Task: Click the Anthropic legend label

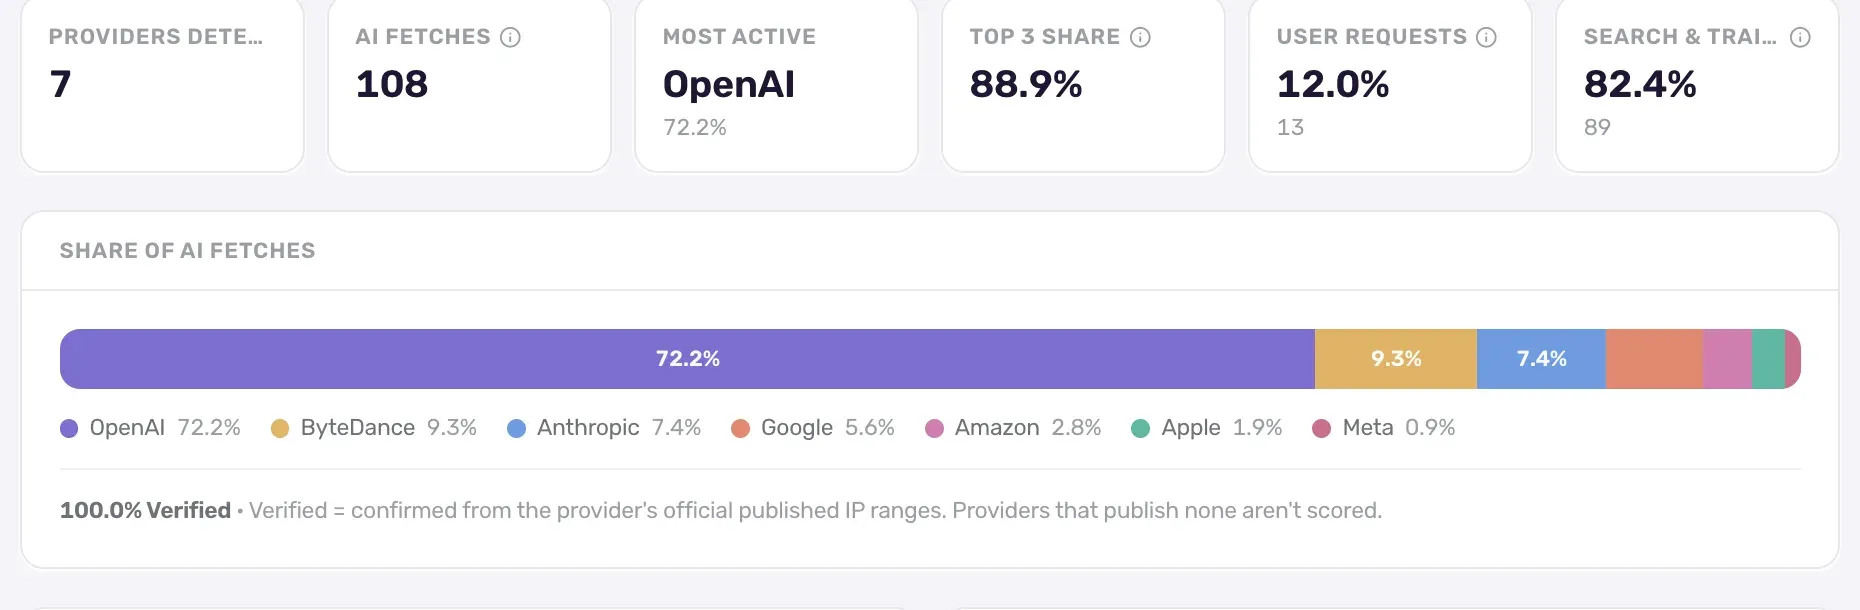Action: [588, 428]
